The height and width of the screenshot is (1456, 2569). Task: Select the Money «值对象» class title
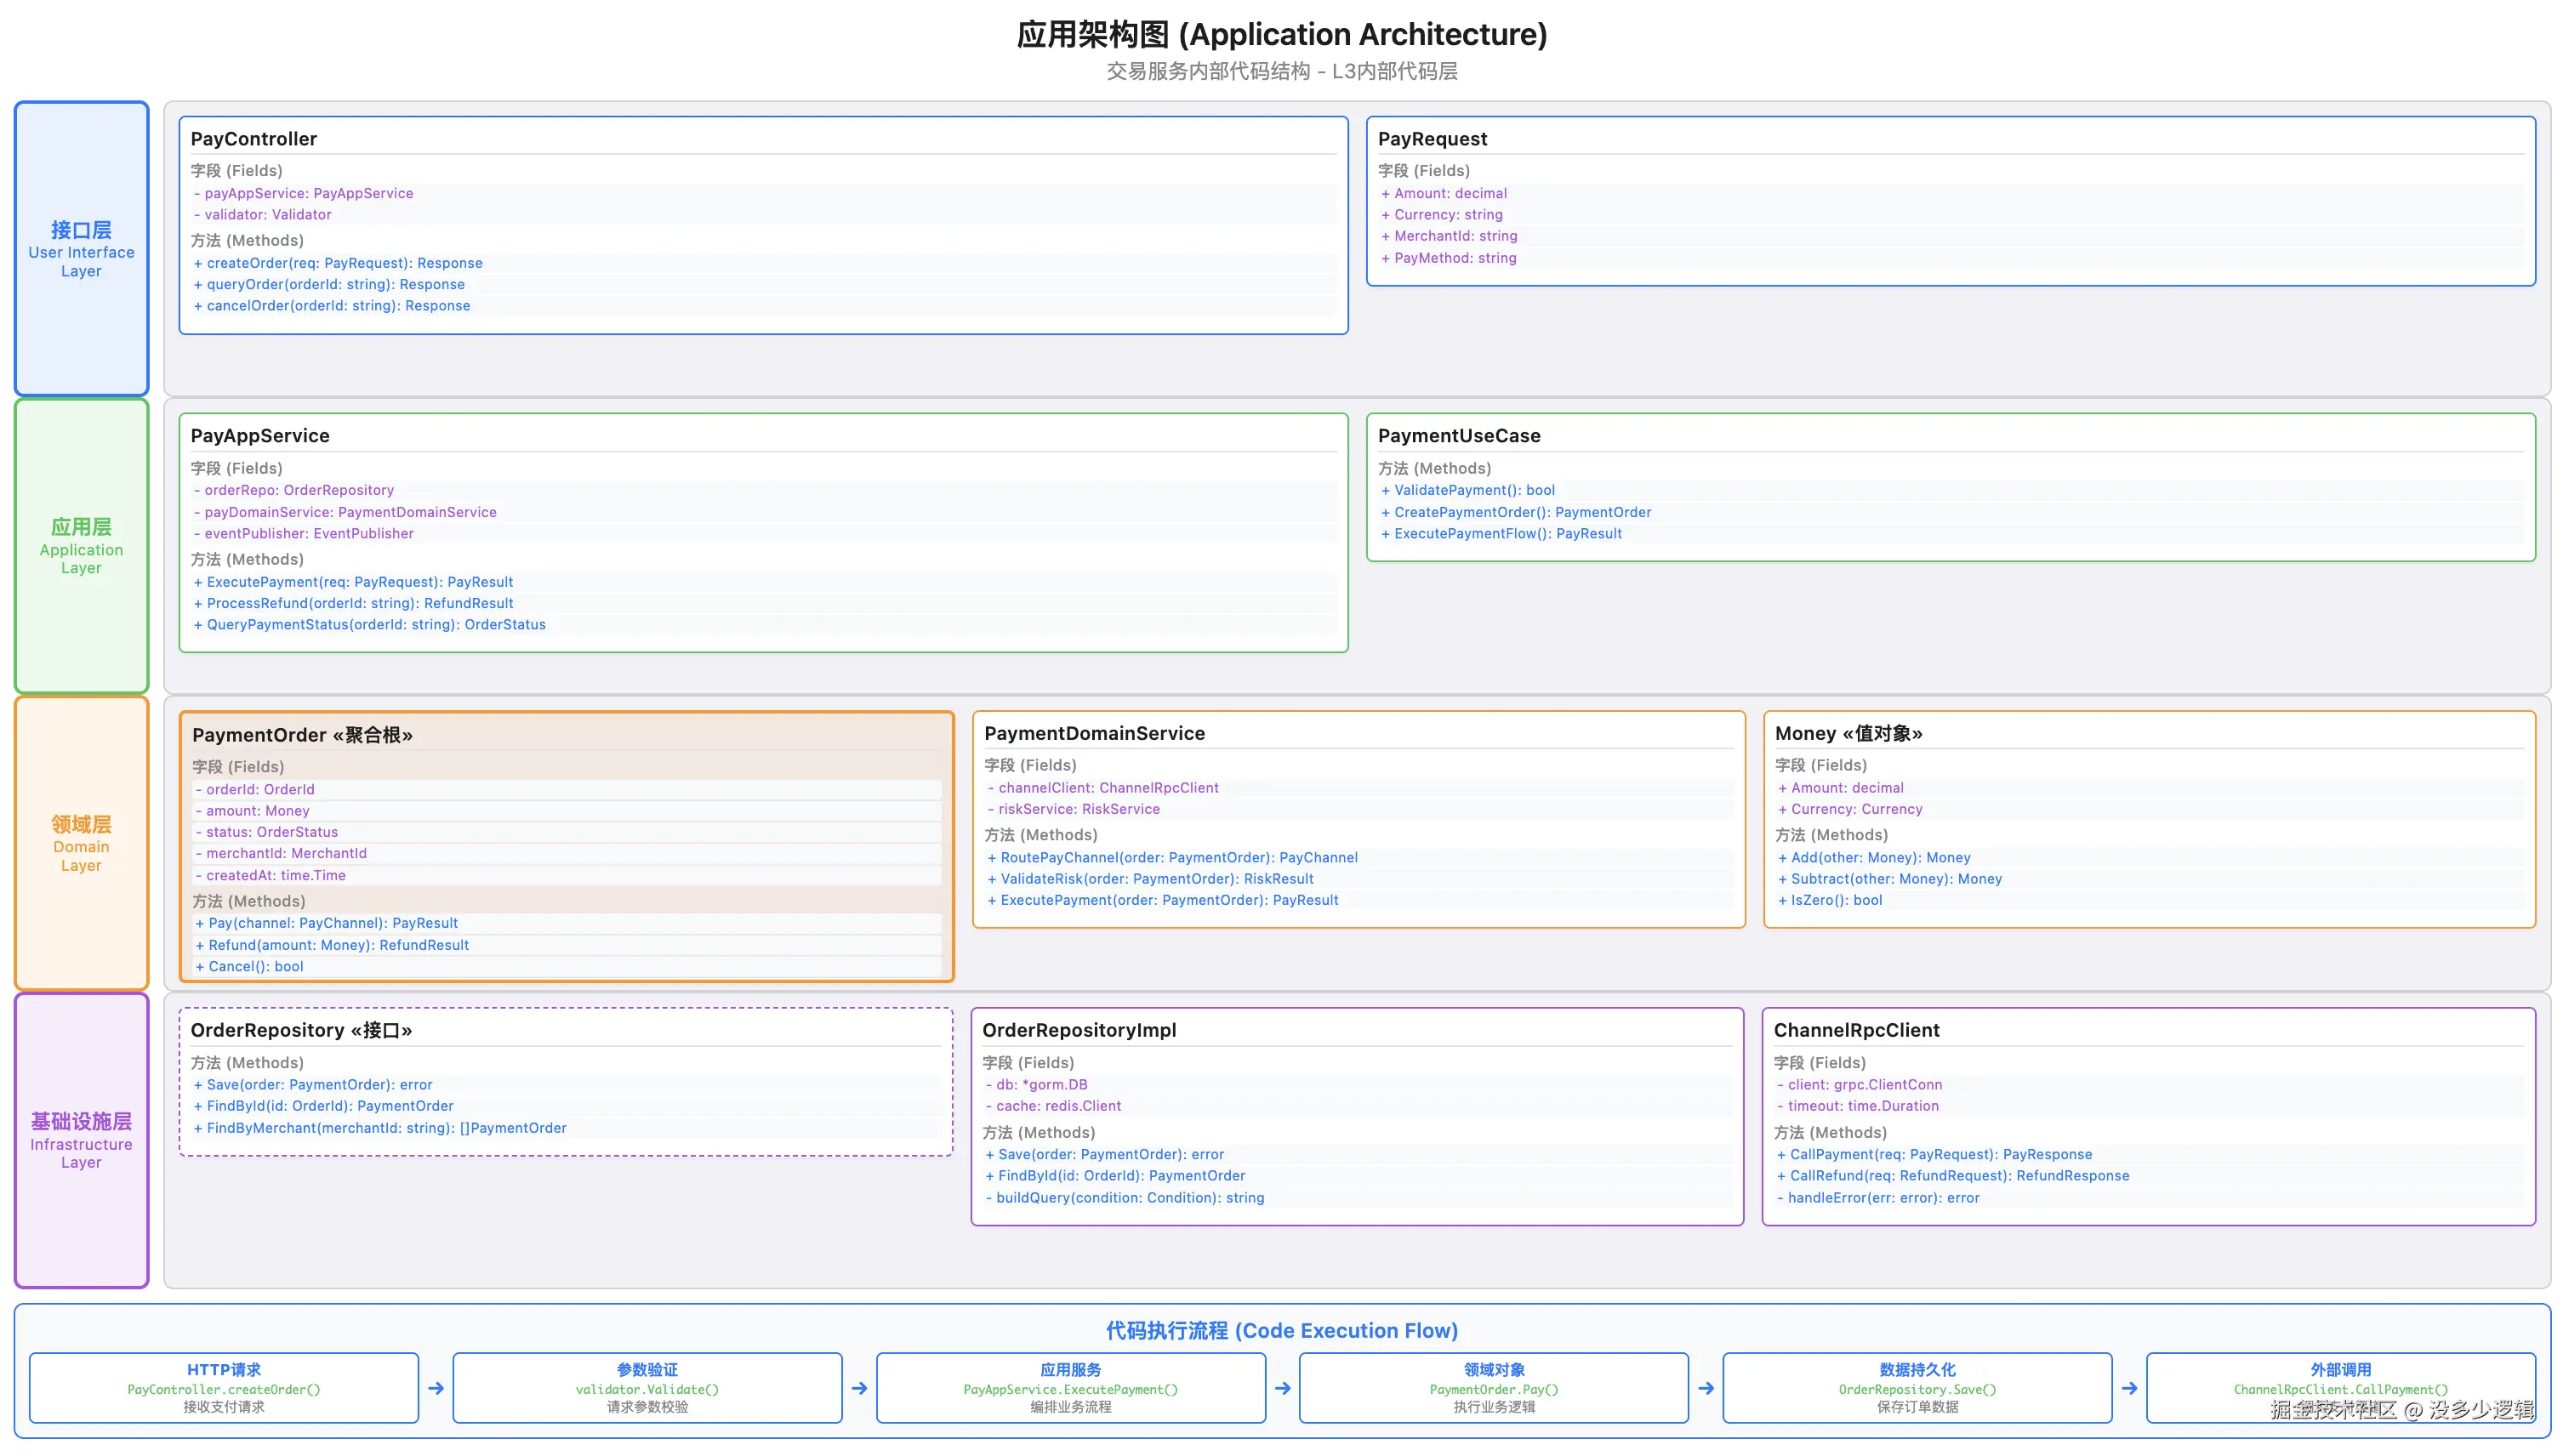1848,733
